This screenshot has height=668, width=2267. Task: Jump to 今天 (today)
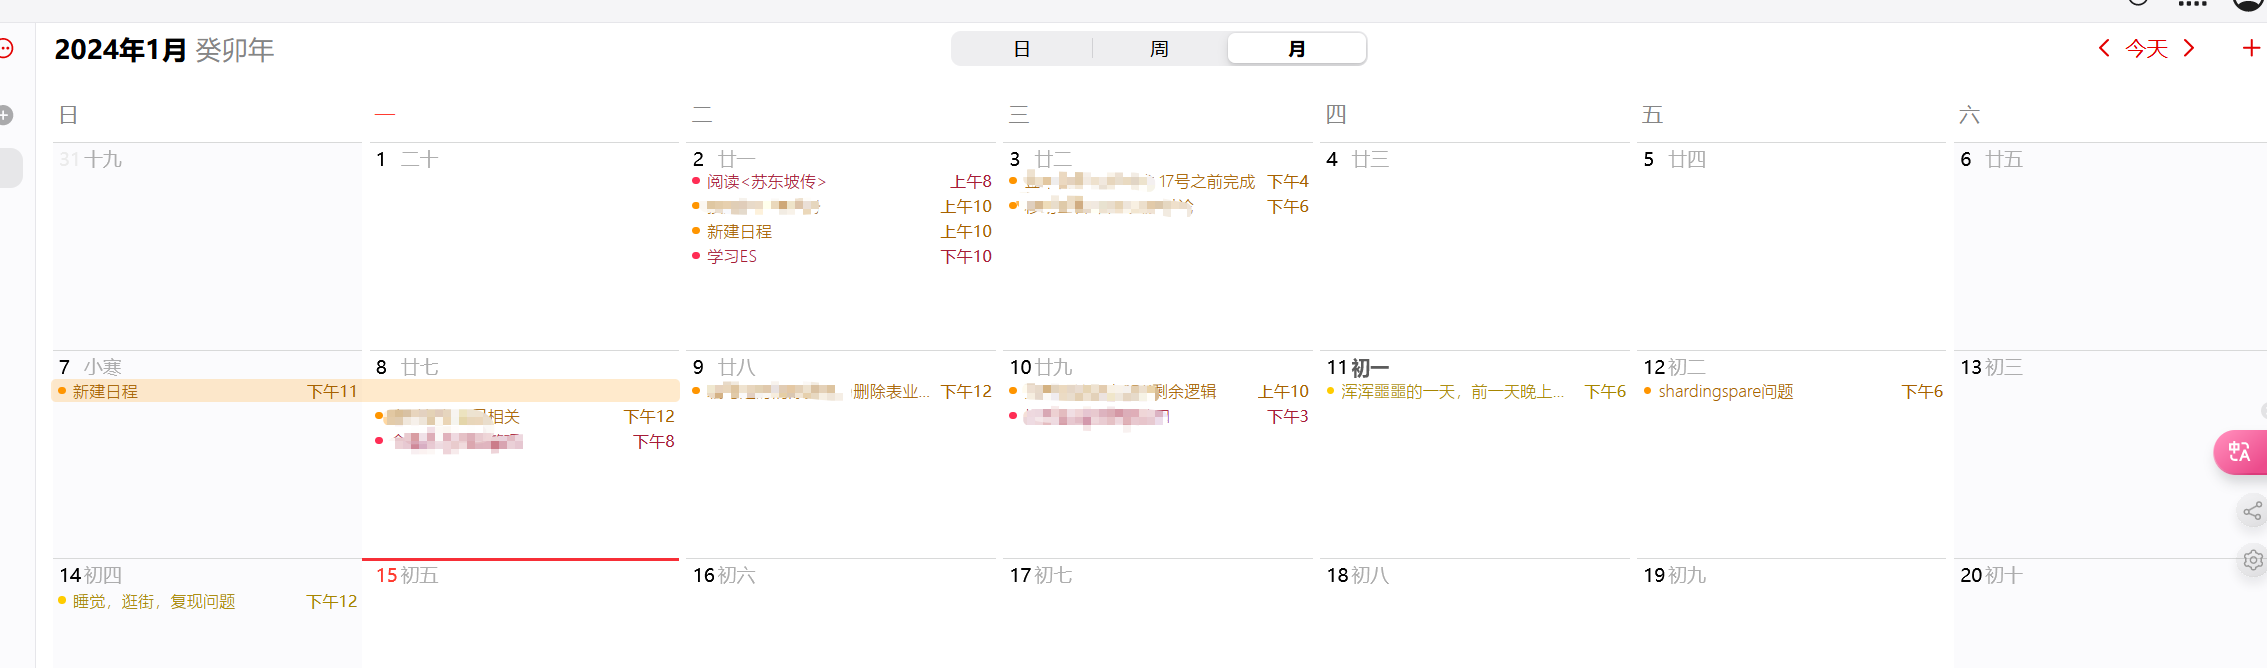pos(2146,49)
